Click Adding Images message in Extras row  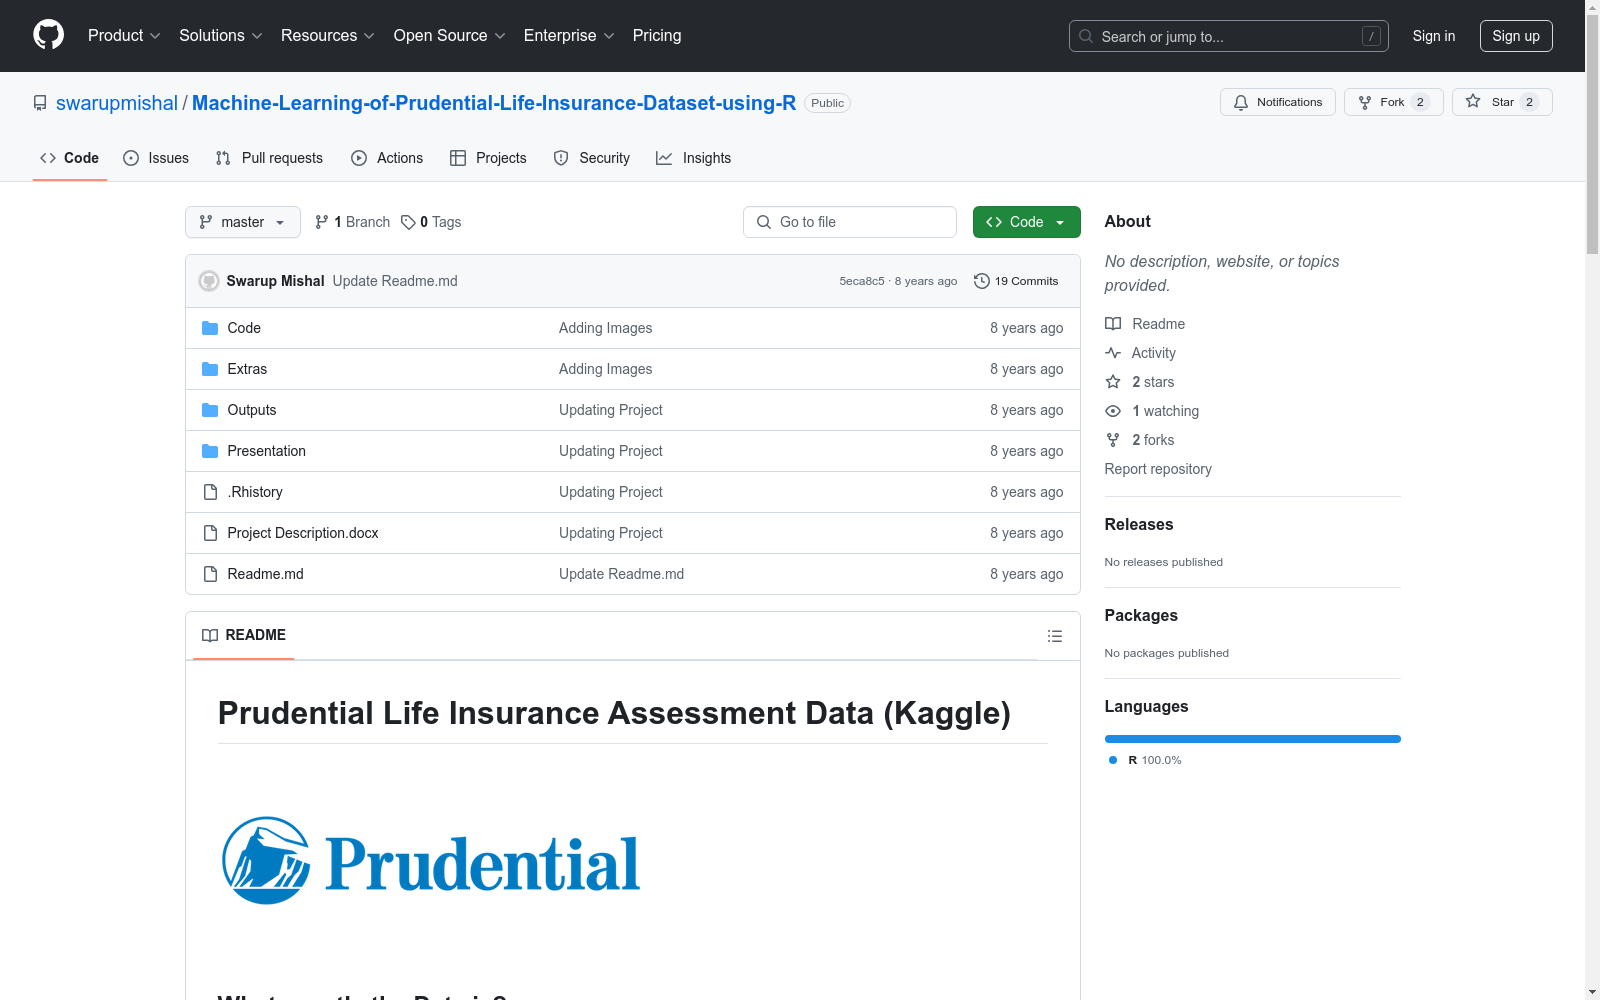[606, 369]
